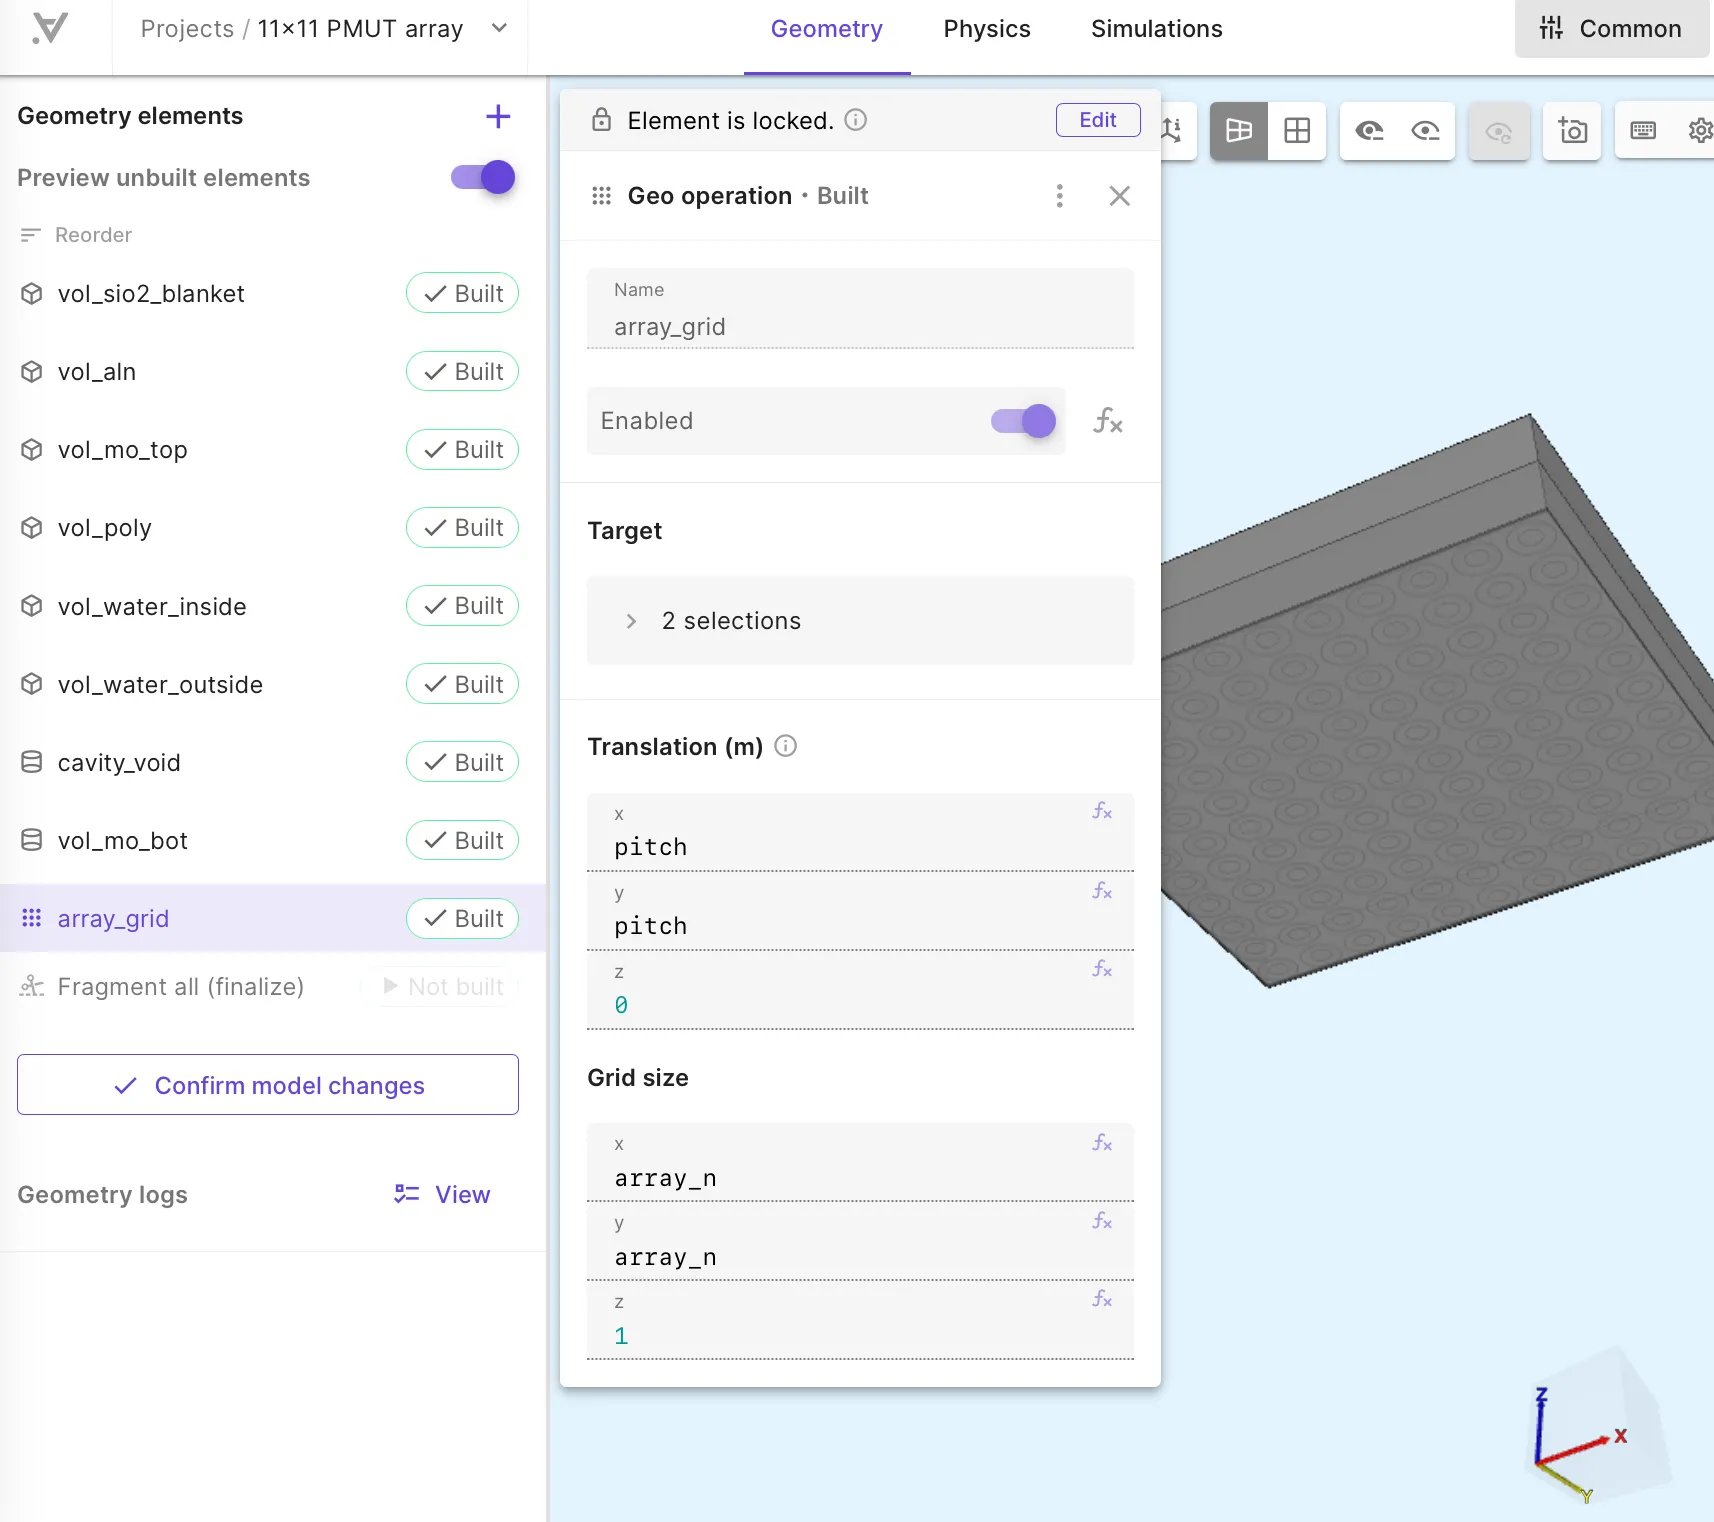The width and height of the screenshot is (1714, 1522).
Task: Click the fx icon of Translation y field
Action: click(x=1102, y=890)
